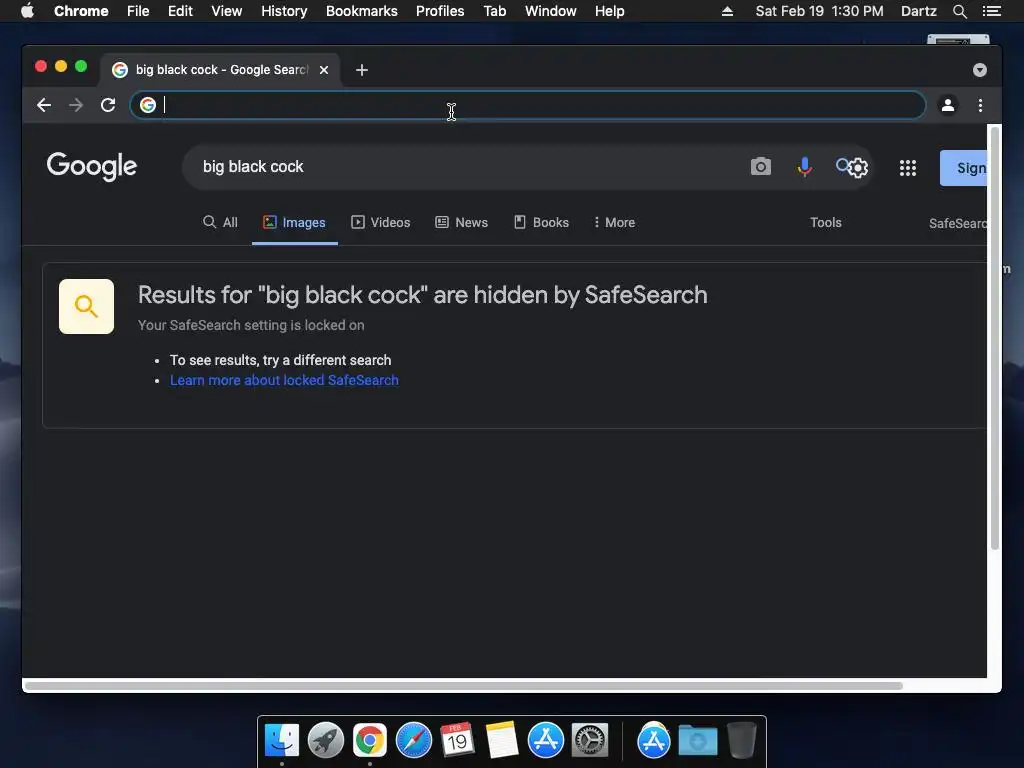The width and height of the screenshot is (1024, 768).
Task: Go back with the browser back arrow
Action: pos(44,105)
